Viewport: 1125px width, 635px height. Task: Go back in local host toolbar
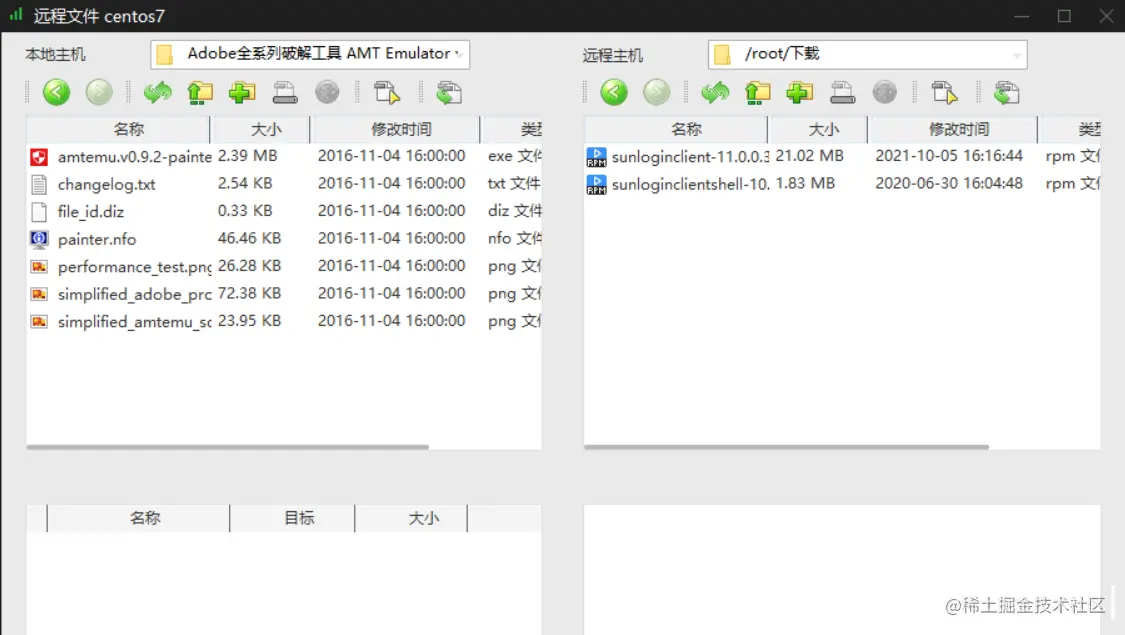(57, 92)
